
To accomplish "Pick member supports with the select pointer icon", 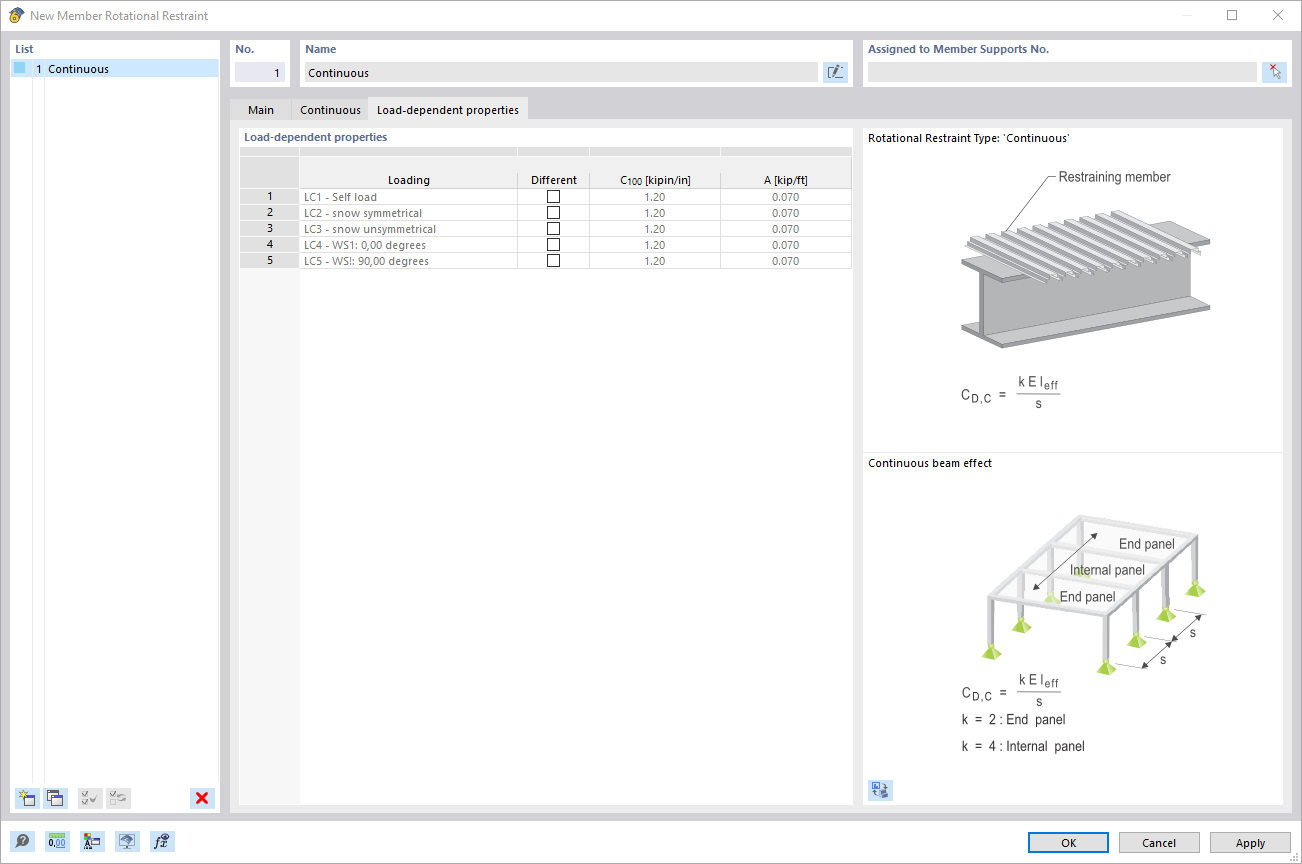I will 1274,71.
